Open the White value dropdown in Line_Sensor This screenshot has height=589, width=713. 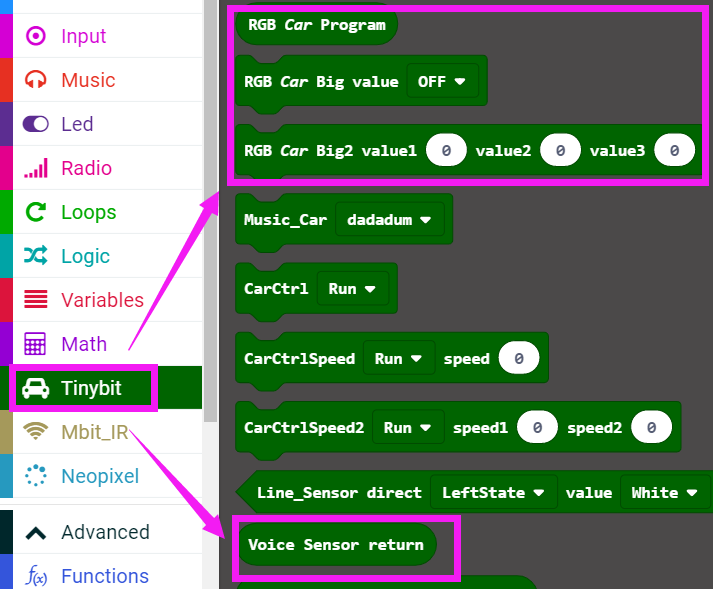click(x=664, y=492)
